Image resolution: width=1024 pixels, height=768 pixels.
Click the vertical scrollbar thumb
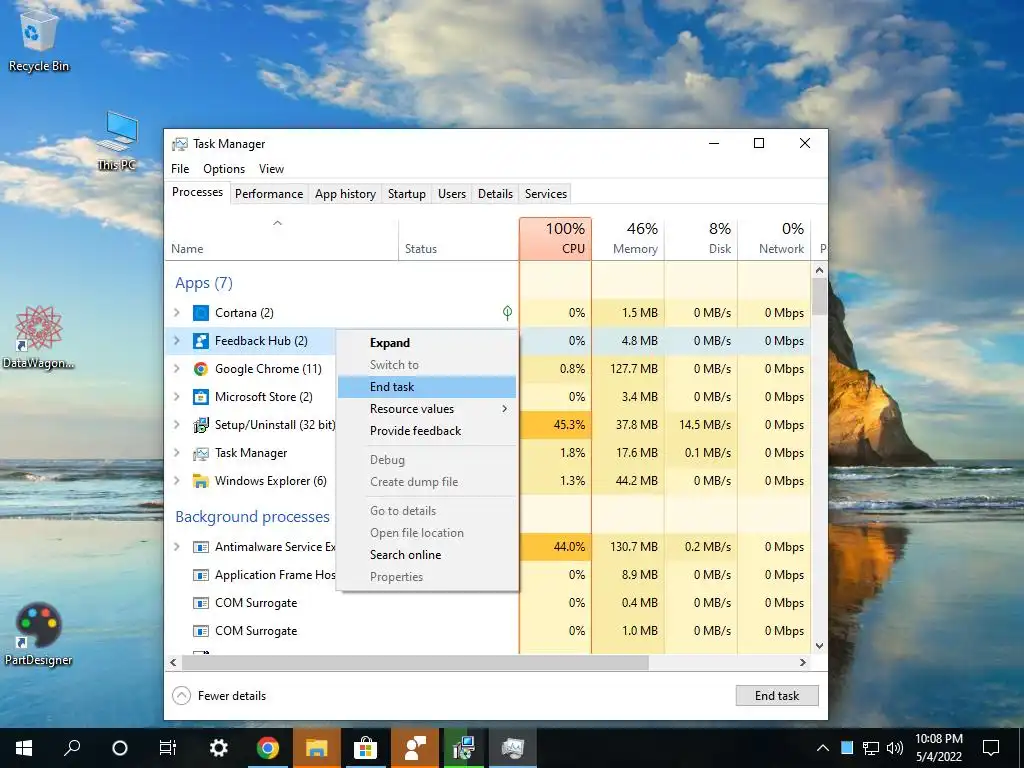click(820, 297)
